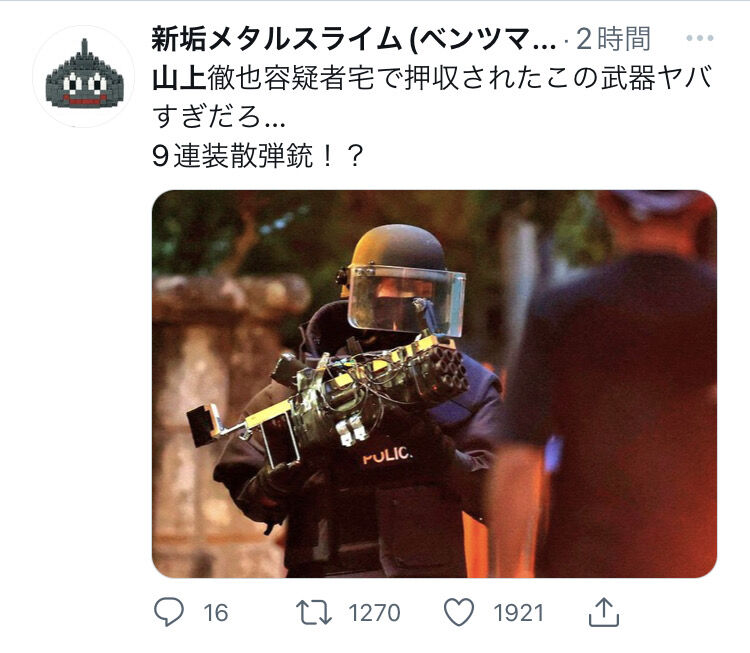Open the author display name 新垢メタルスライム
Viewport: 750px width, 653px height.
(x=353, y=39)
